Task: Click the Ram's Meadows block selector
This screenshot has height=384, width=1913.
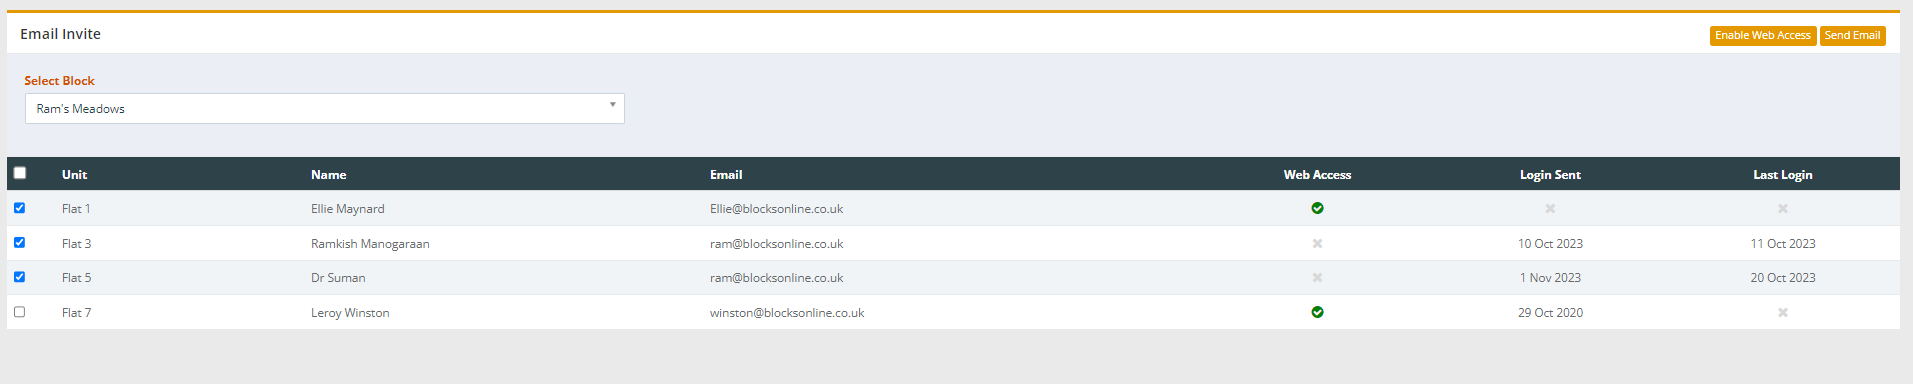Action: pyautogui.click(x=325, y=109)
